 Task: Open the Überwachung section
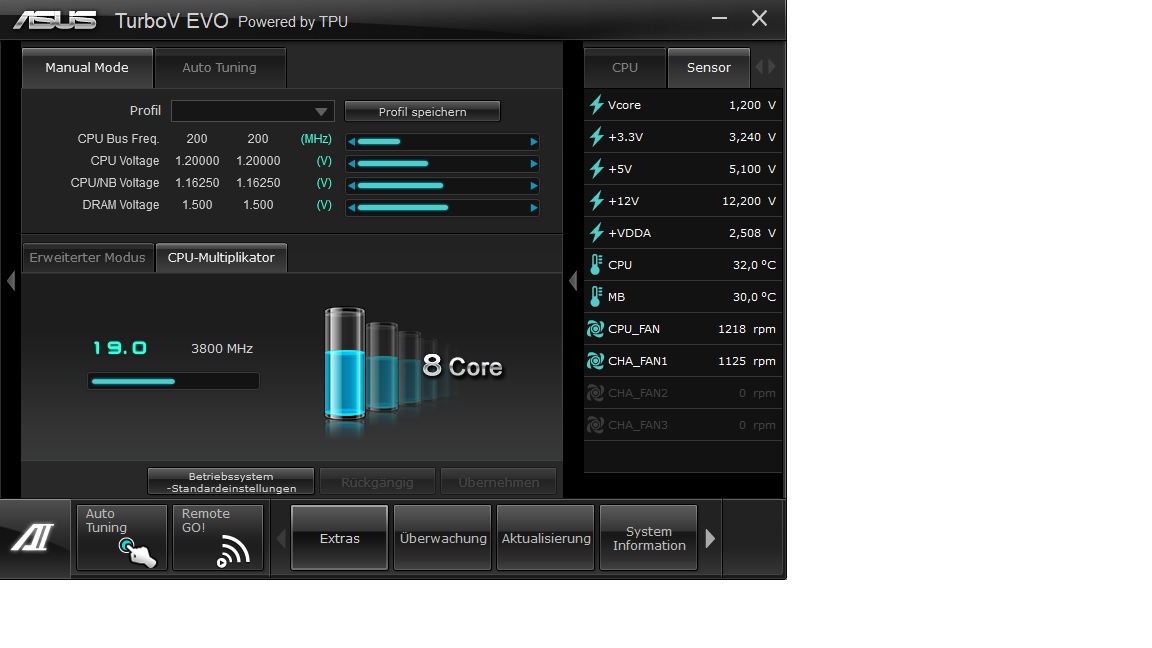[x=443, y=538]
